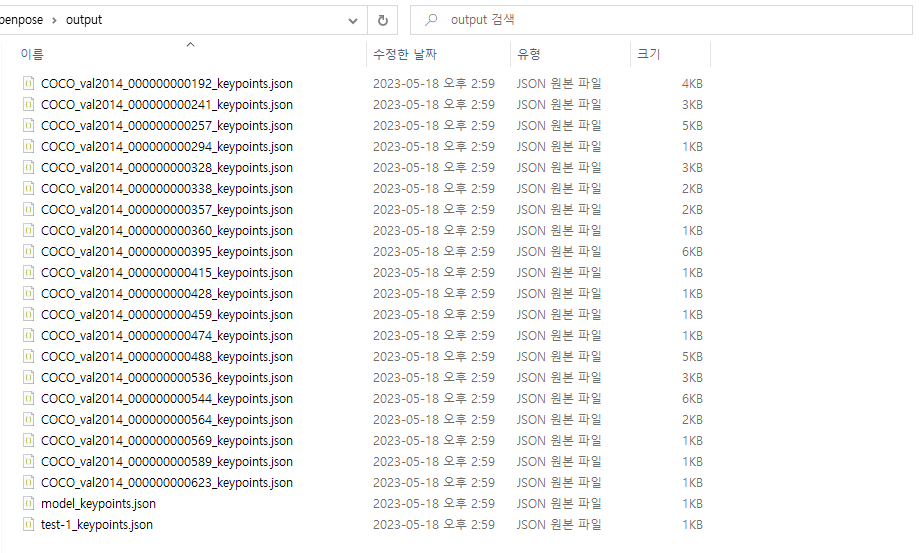Select file name test-1_keypoints.json
The image size is (919, 553).
97,525
